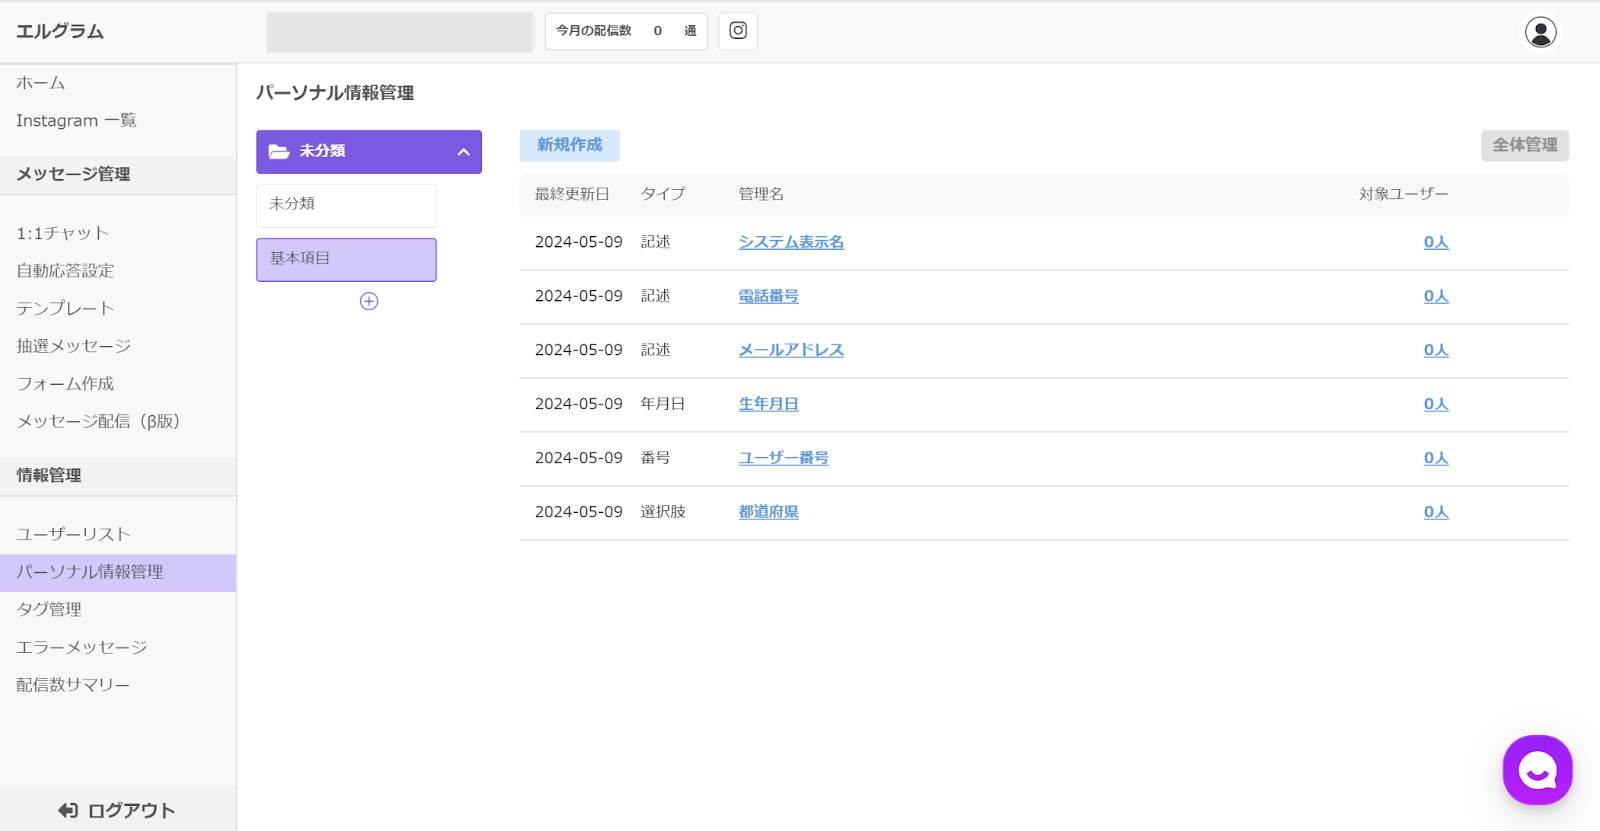
Task: Click the 選択肢 type cell
Action: 663,512
